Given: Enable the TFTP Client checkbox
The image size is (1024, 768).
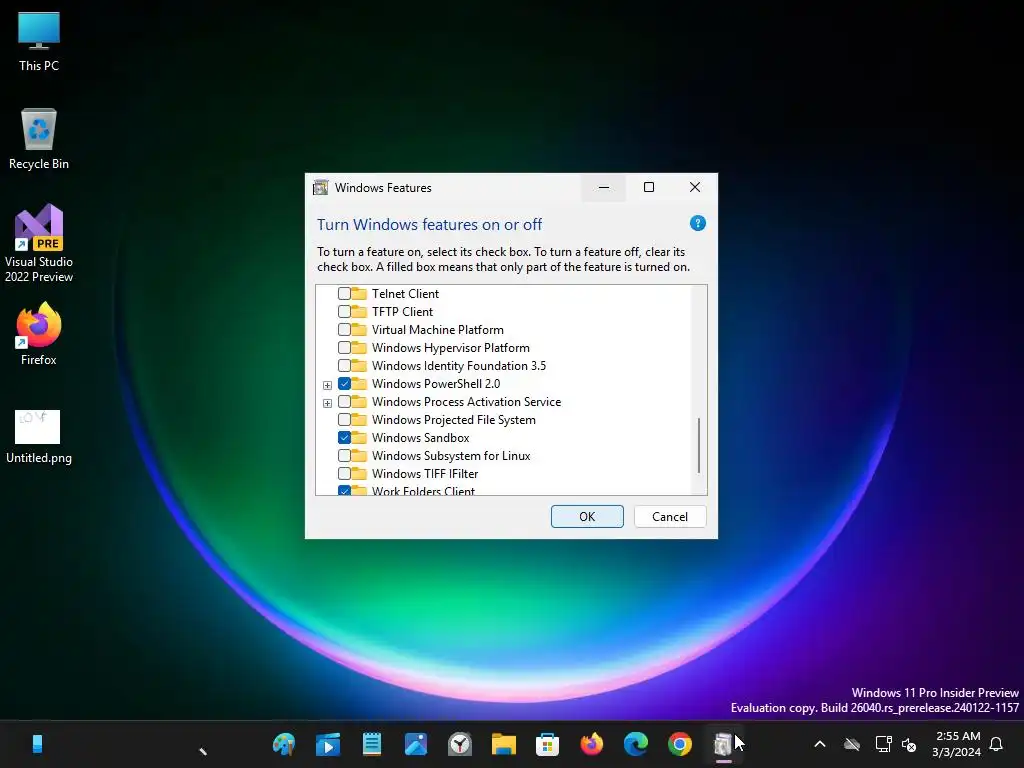Looking at the screenshot, I should [x=344, y=312].
